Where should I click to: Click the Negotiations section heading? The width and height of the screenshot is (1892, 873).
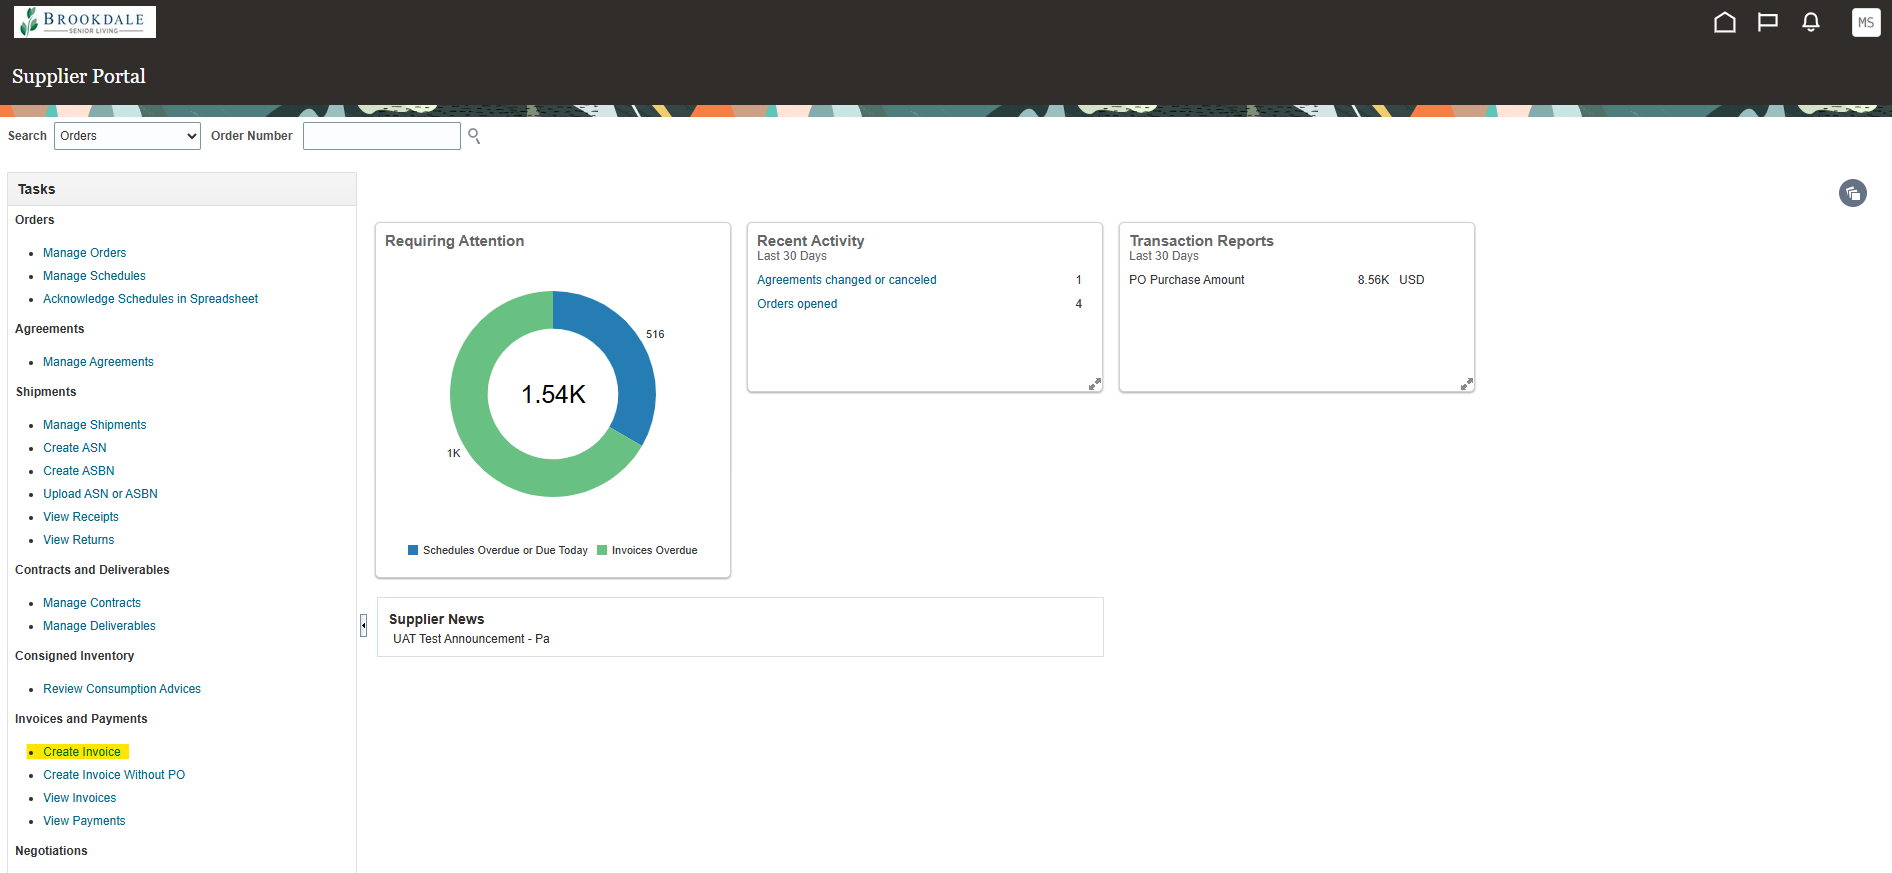(x=51, y=851)
